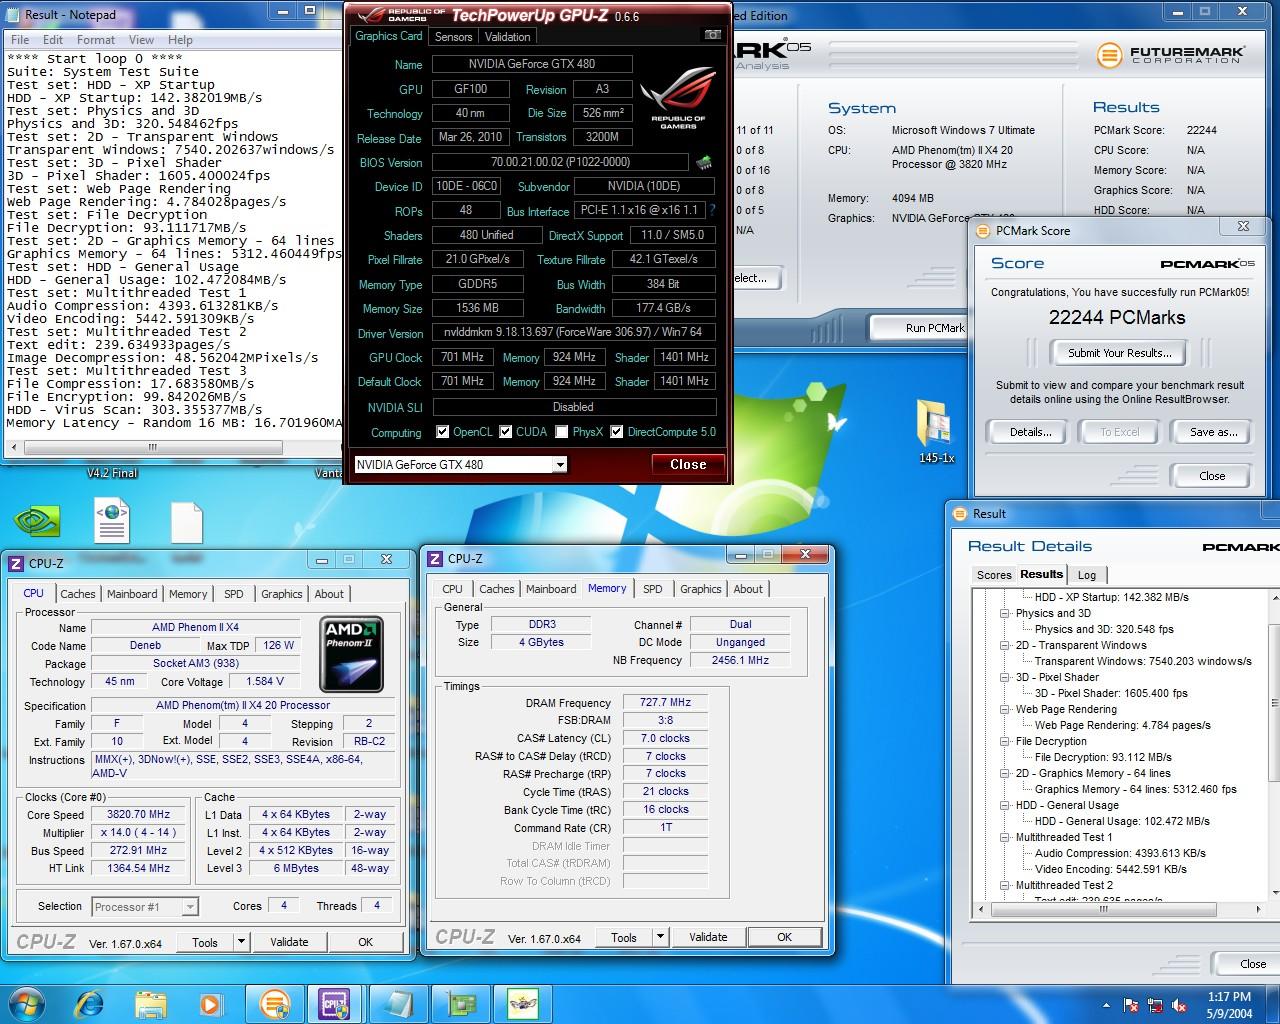Click the GPU-Z screenshot camera icon

click(x=712, y=35)
